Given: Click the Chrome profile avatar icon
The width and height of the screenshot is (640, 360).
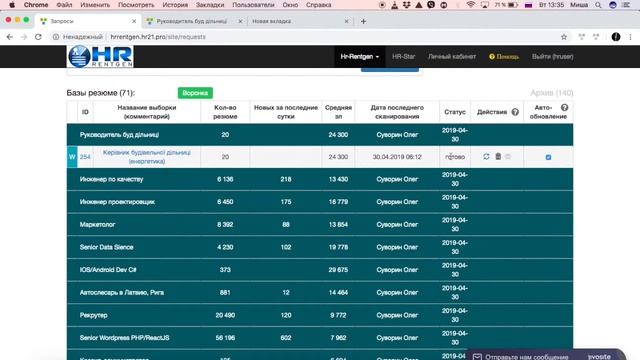Looking at the screenshot, I should pyautogui.click(x=616, y=37).
